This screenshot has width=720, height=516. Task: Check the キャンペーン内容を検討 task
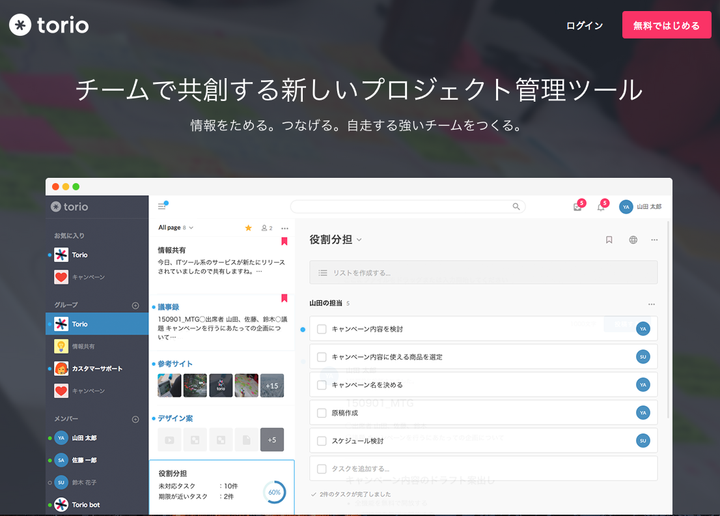[x=322, y=329]
